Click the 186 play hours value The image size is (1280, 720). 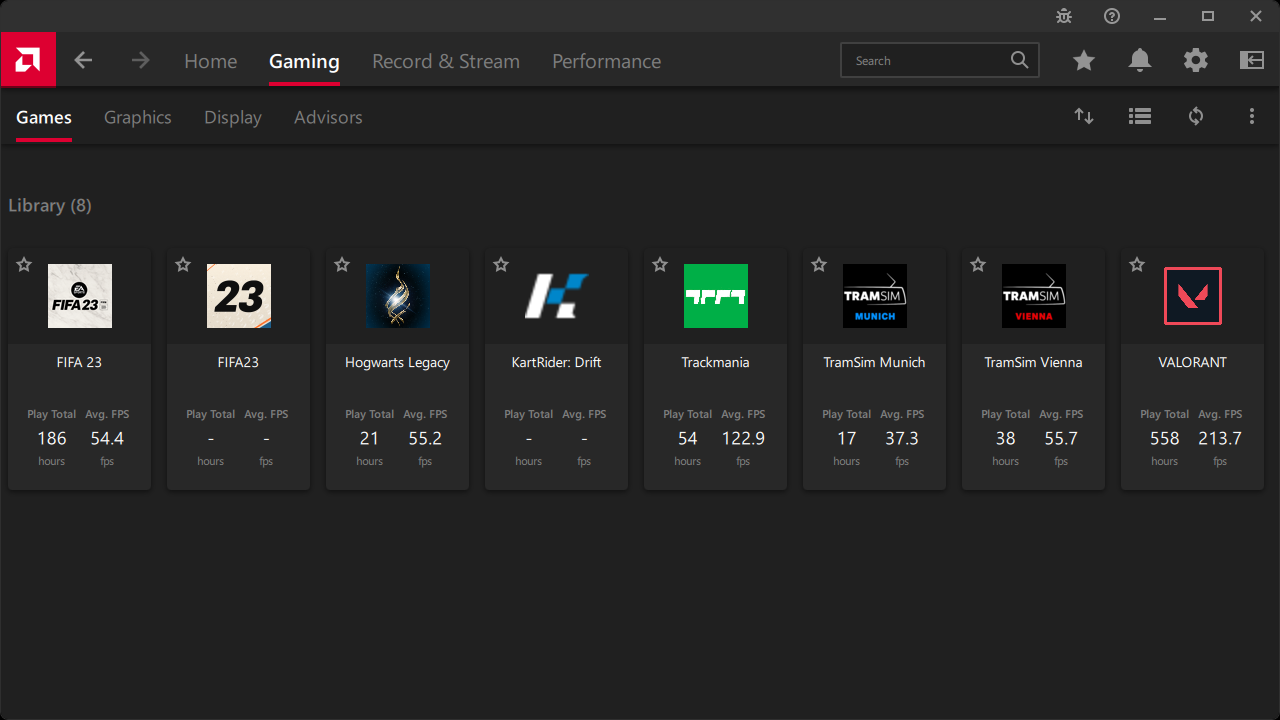(52, 438)
